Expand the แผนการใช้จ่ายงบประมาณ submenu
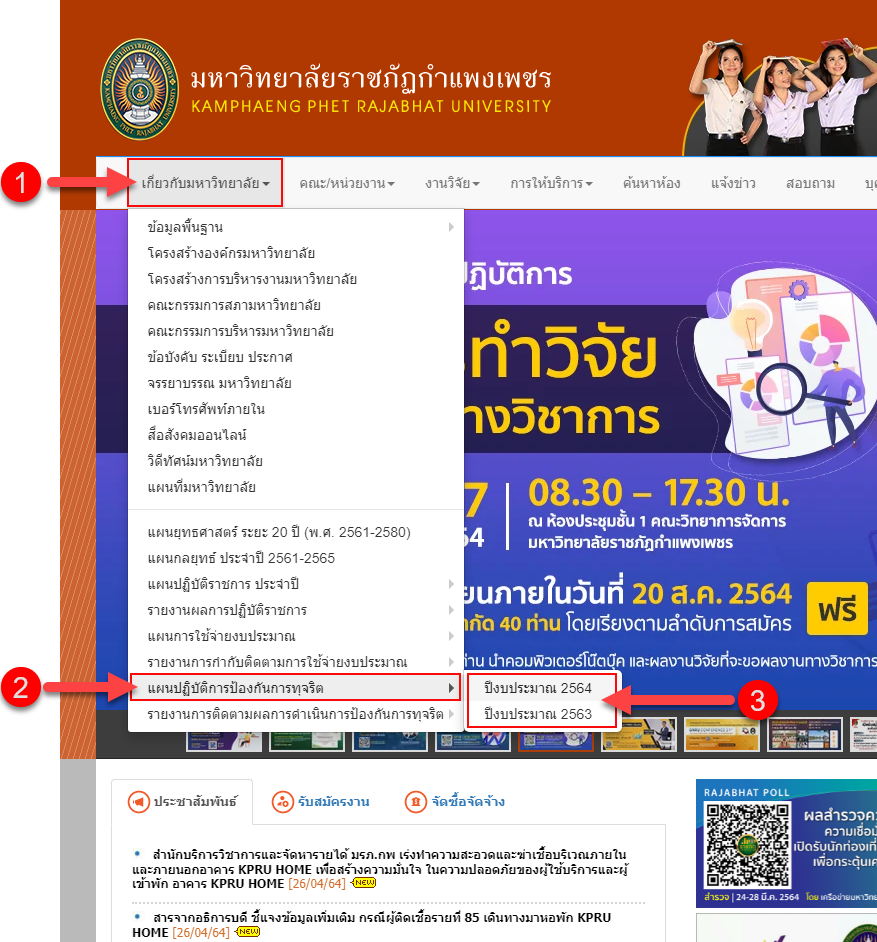This screenshot has height=942, width=877. point(296,636)
